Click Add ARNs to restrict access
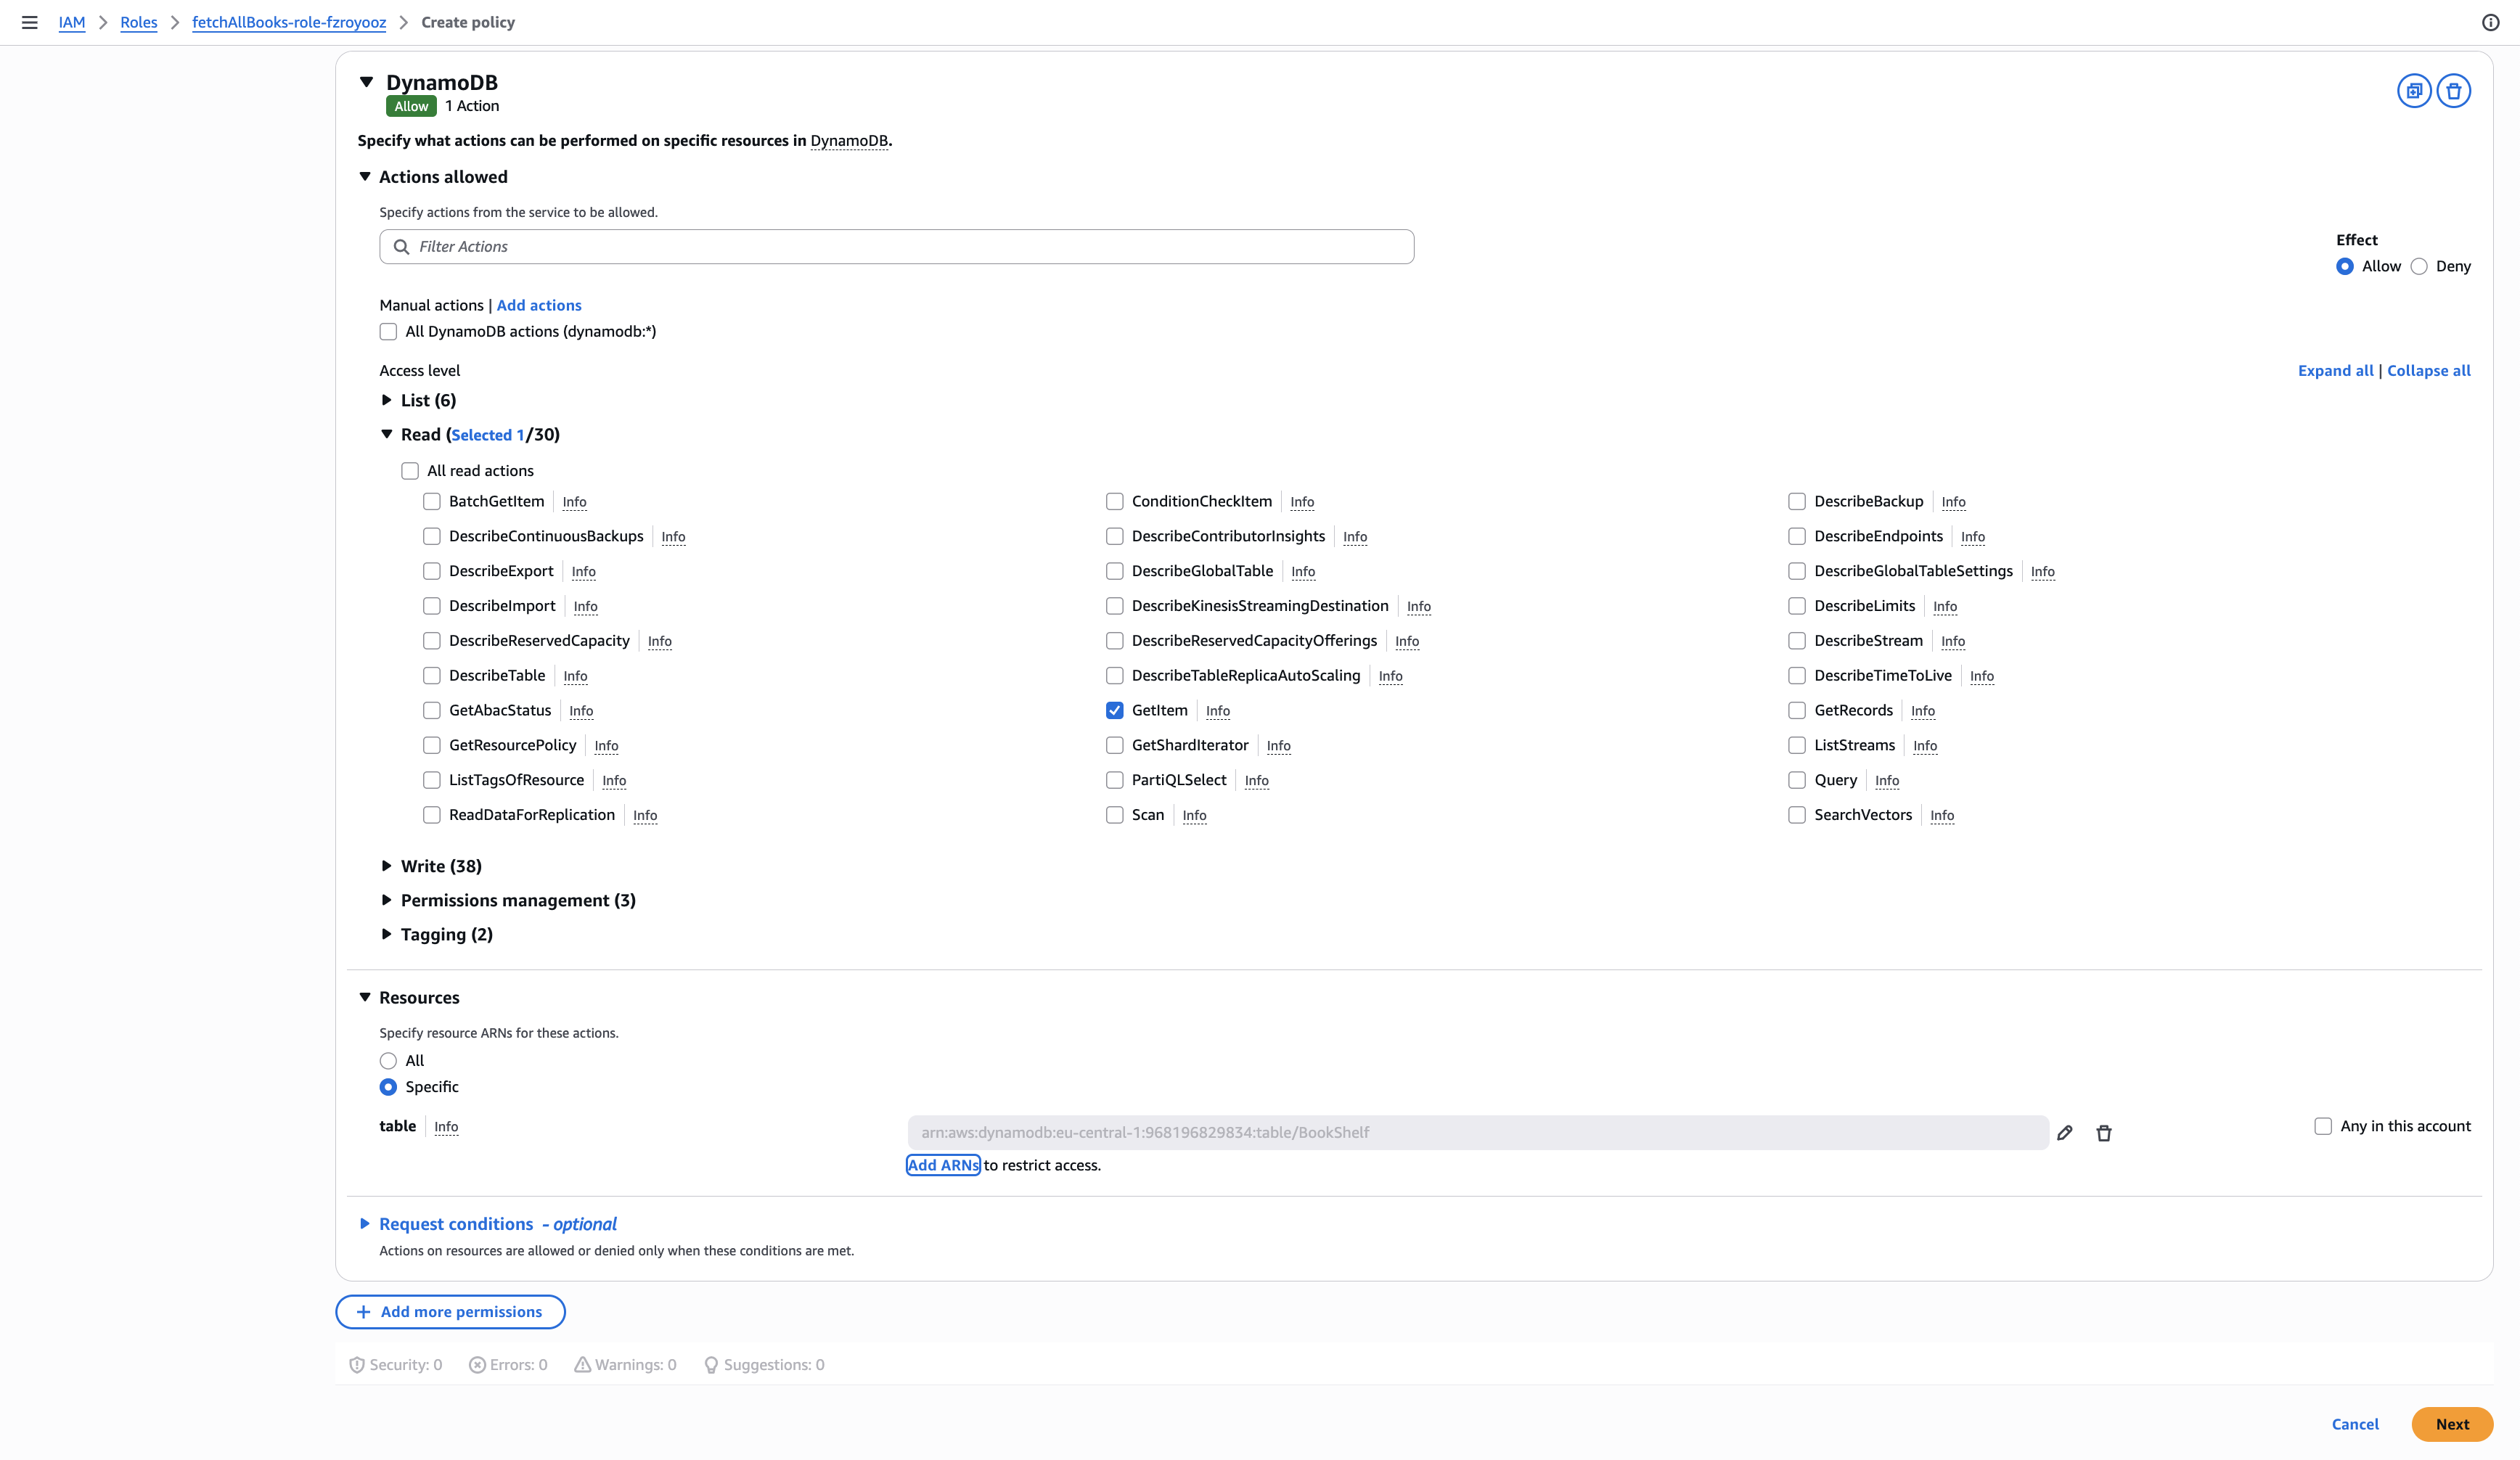This screenshot has height=1460, width=2520. click(x=943, y=1165)
